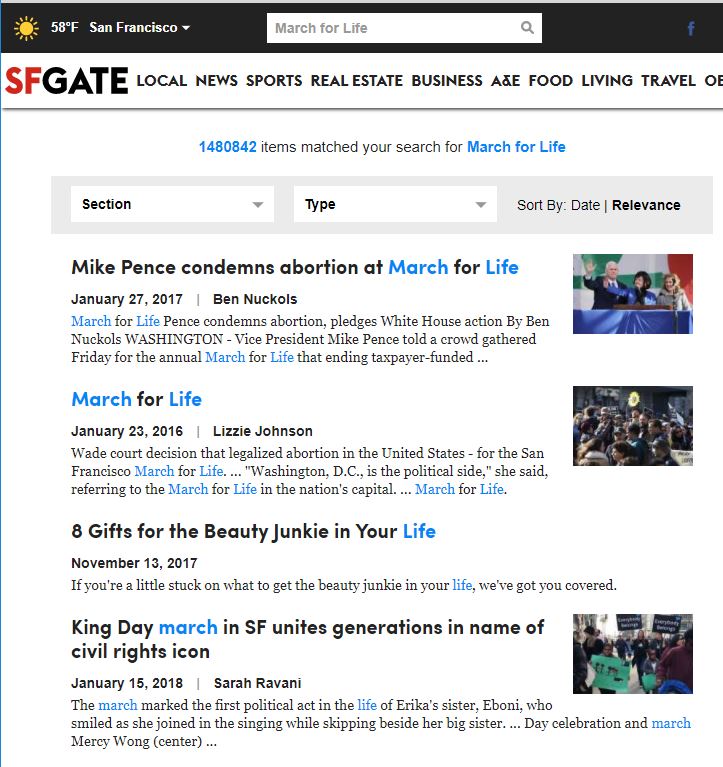Select REAL ESTATE in the navigation
The image size is (723, 767).
coord(357,81)
